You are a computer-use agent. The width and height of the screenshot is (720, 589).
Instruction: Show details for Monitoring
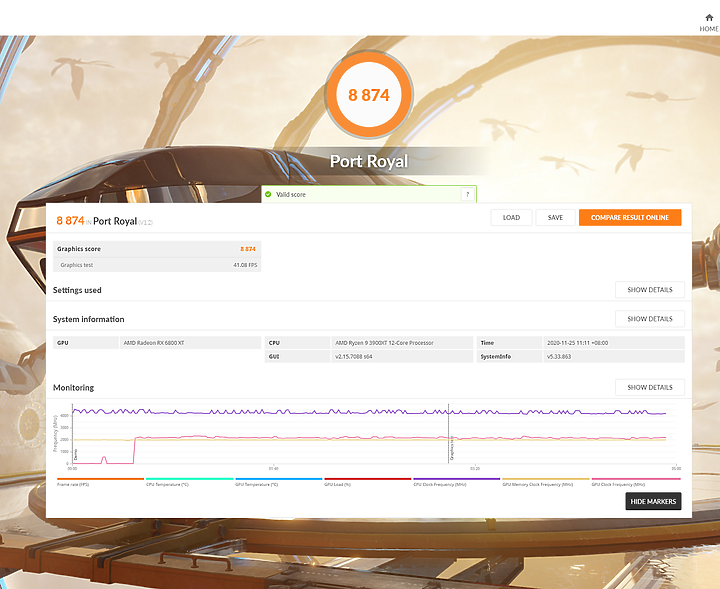(650, 387)
